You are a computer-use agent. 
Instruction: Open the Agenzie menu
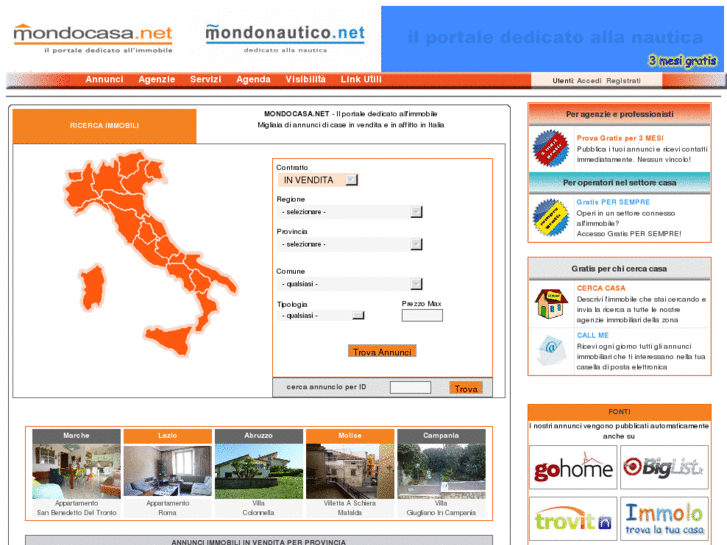pyautogui.click(x=157, y=79)
